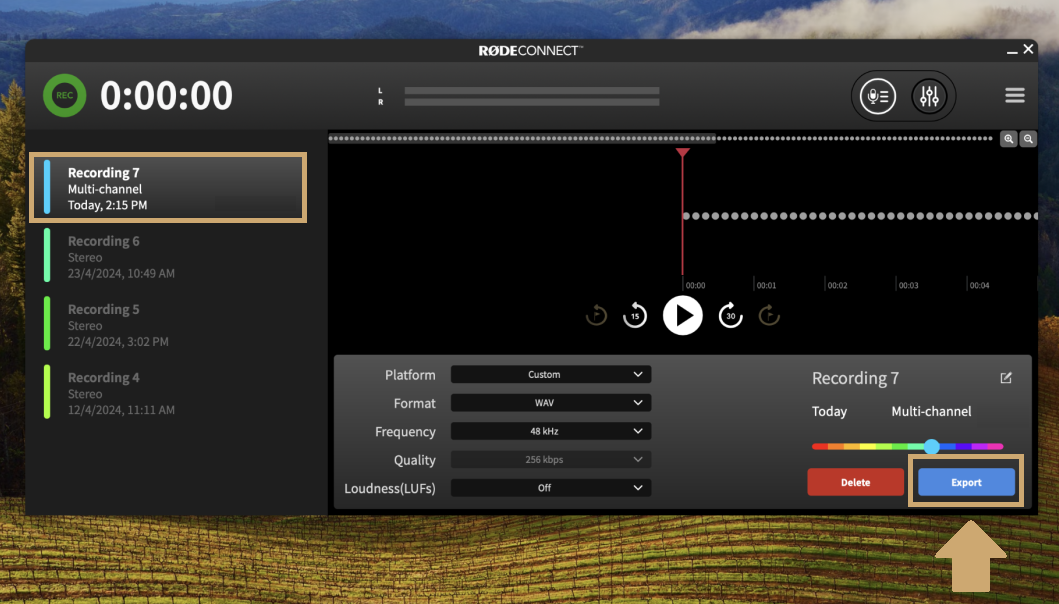Skip forward 30 seconds

731,316
